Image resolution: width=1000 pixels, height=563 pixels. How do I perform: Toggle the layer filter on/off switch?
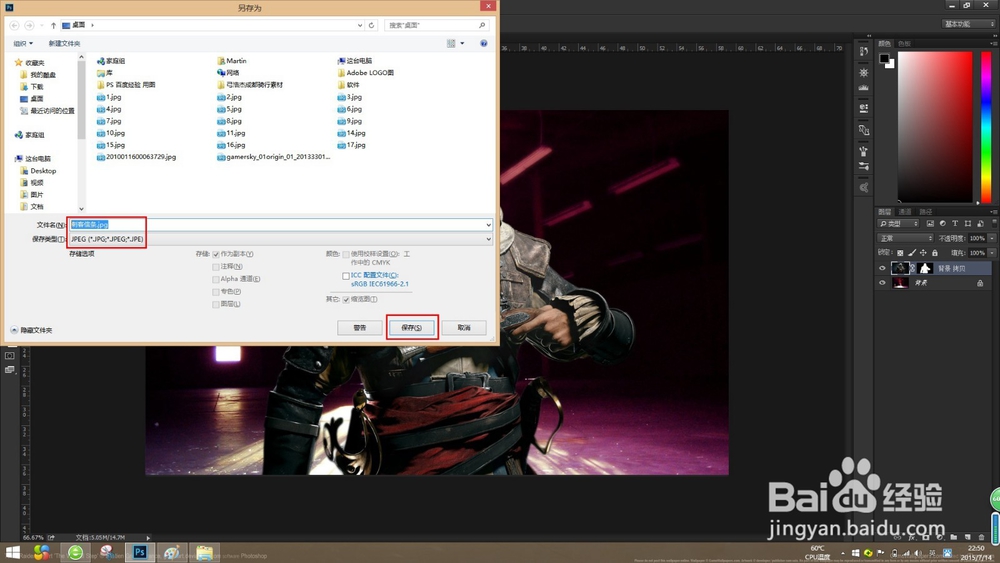pyautogui.click(x=993, y=223)
